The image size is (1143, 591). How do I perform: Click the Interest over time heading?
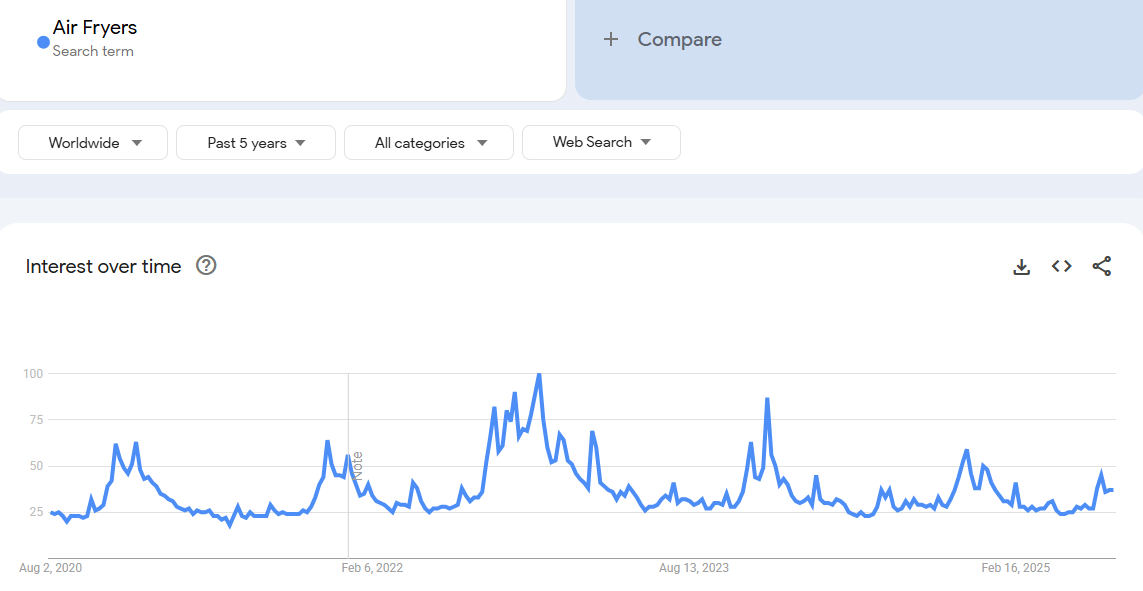click(x=103, y=266)
